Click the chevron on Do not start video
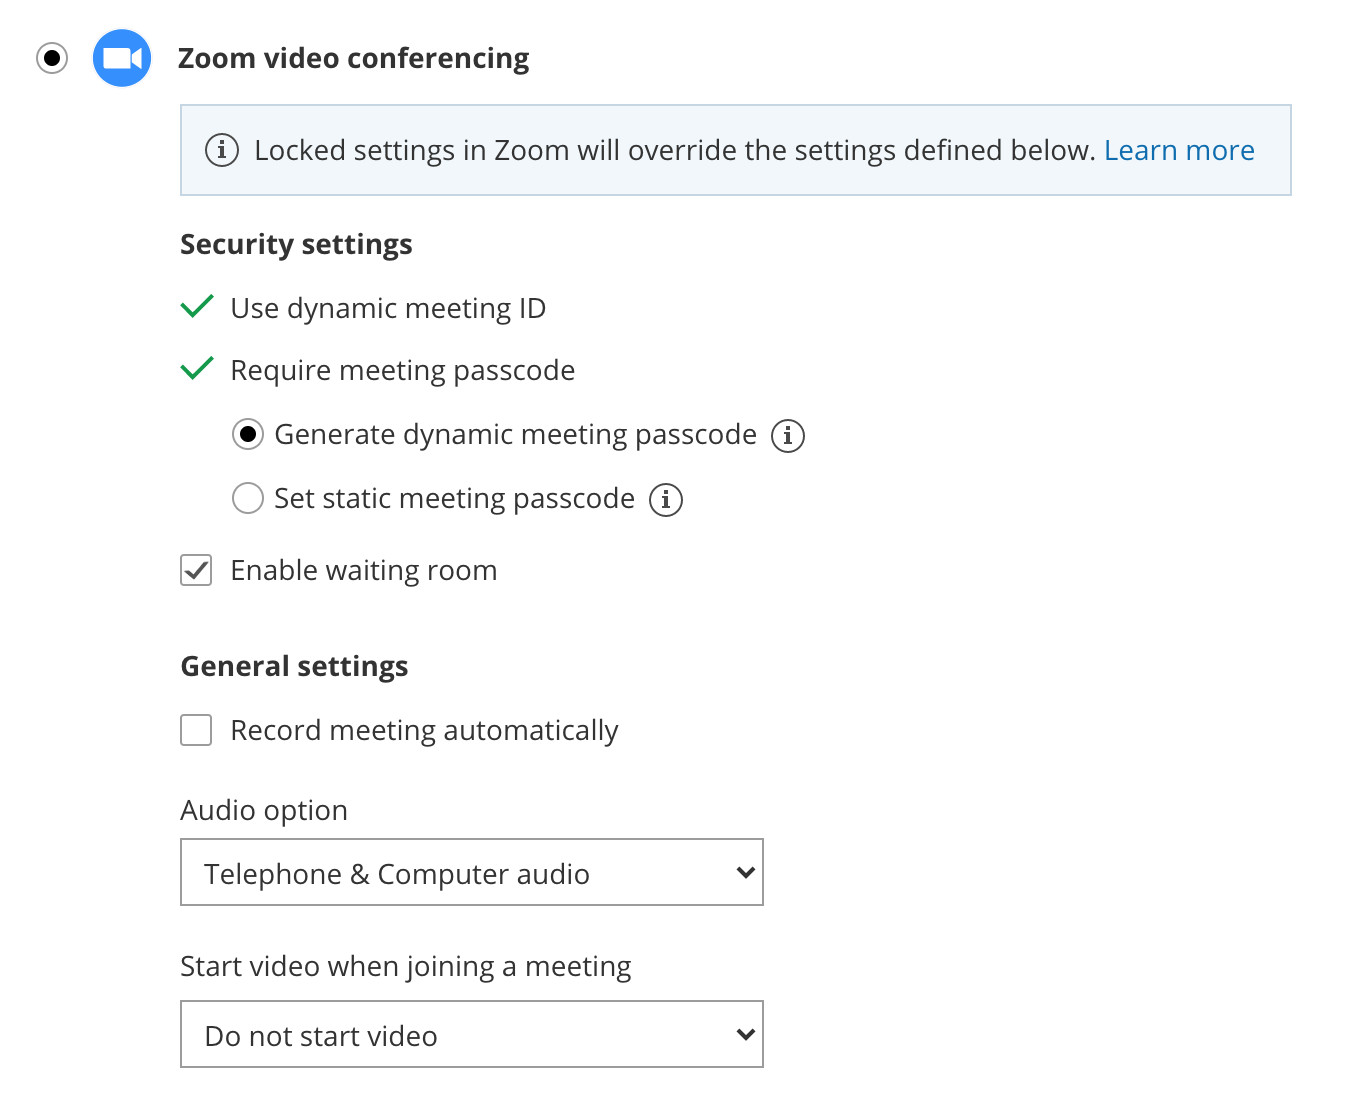Screen dimensions: 1348x1106 [745, 1034]
